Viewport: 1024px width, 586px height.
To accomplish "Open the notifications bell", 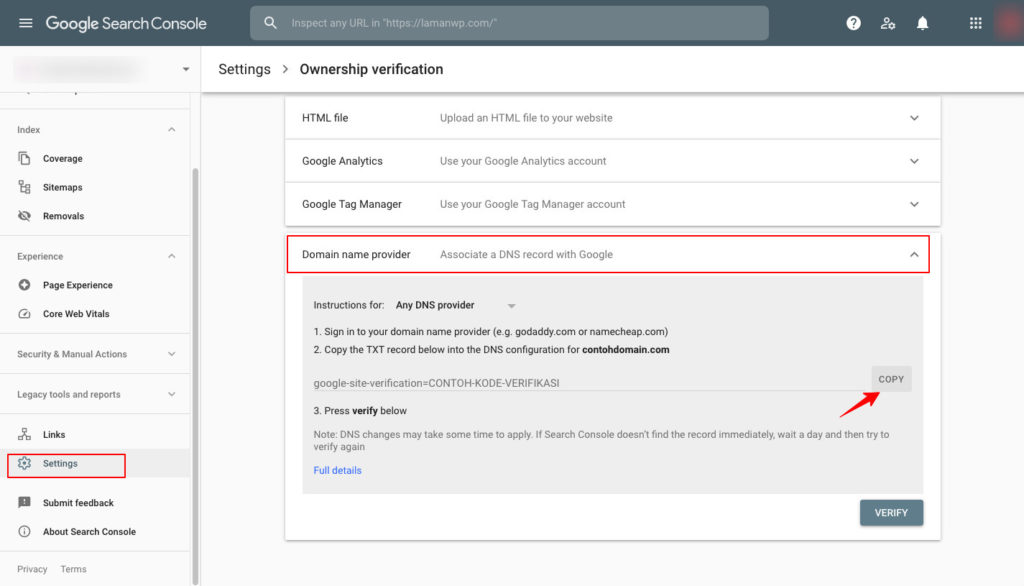I will (922, 24).
